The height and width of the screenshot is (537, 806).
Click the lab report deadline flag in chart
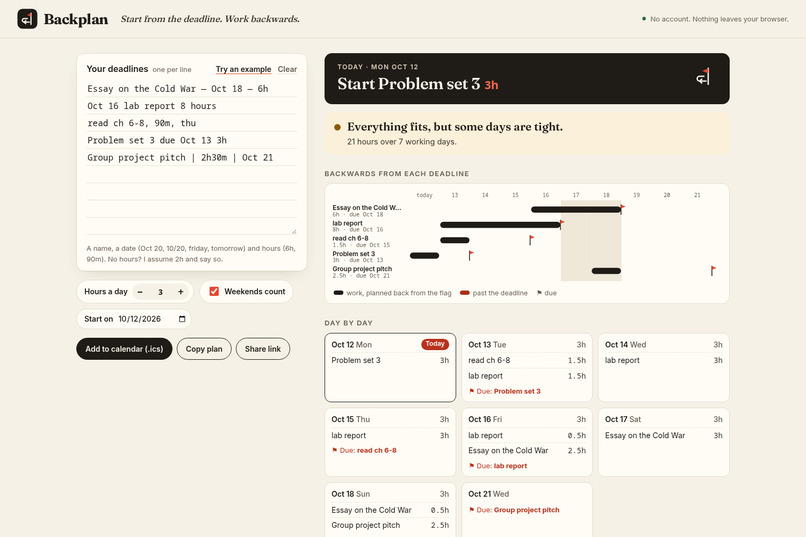(562, 224)
